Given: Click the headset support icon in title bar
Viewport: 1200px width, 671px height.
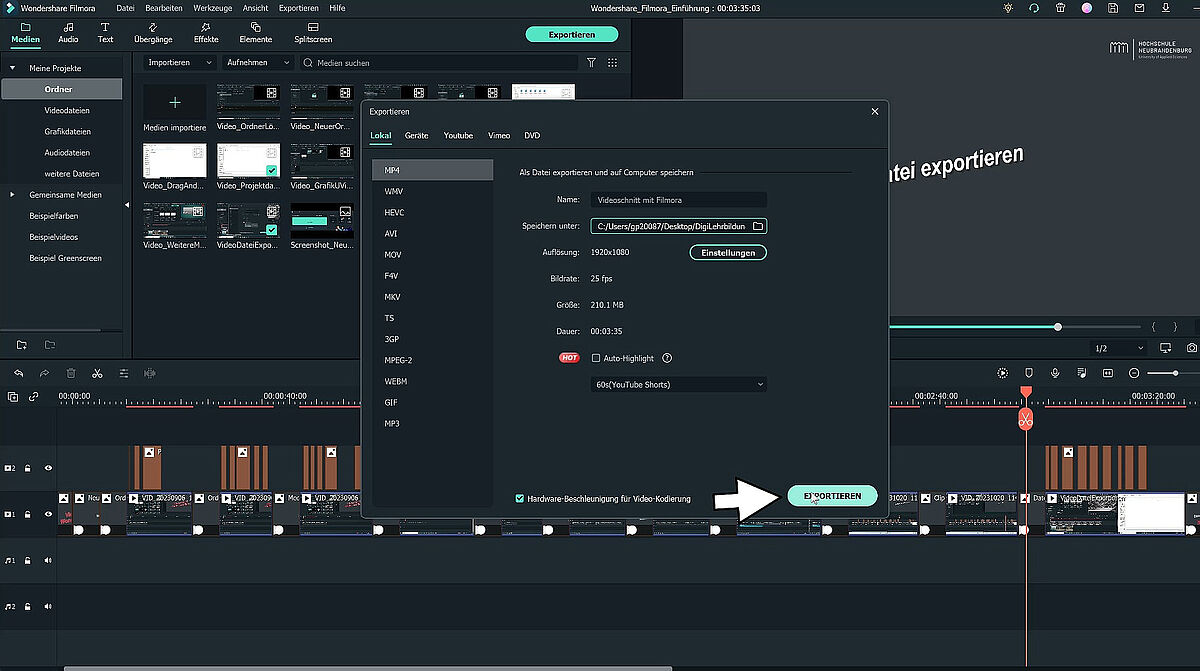Looking at the screenshot, I should coord(1033,7).
